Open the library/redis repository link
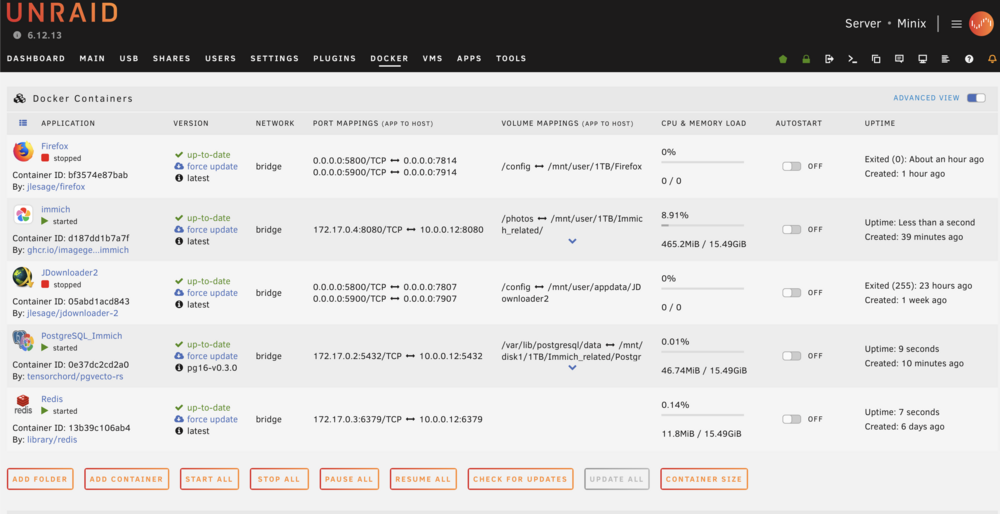 [52, 439]
